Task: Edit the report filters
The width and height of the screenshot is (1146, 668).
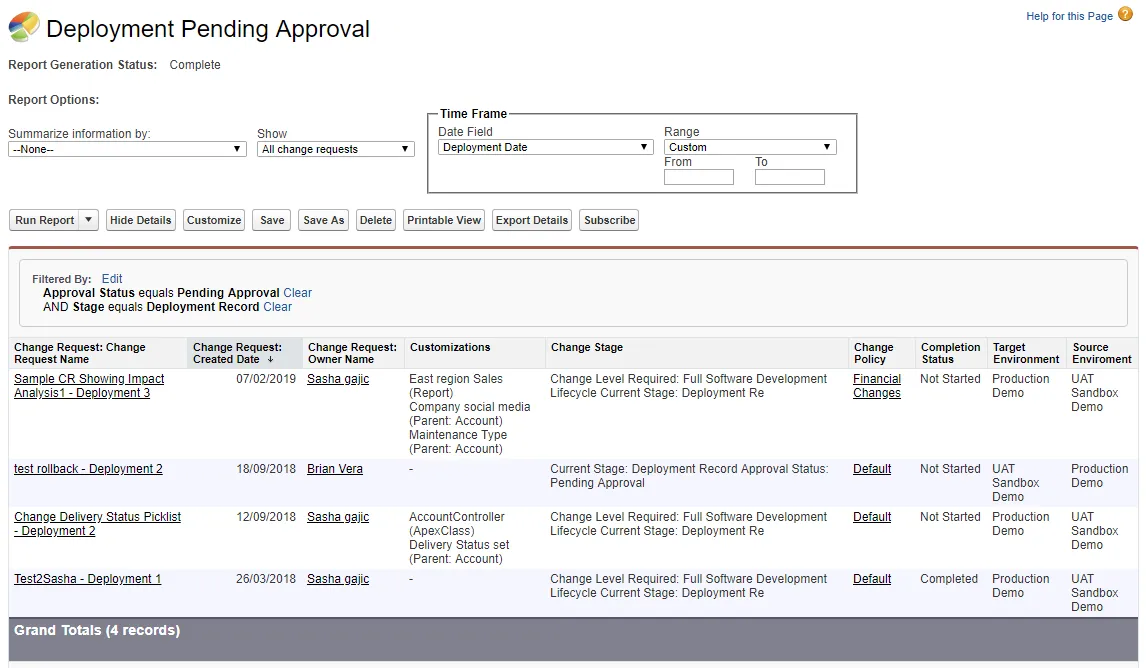Action: click(x=112, y=278)
